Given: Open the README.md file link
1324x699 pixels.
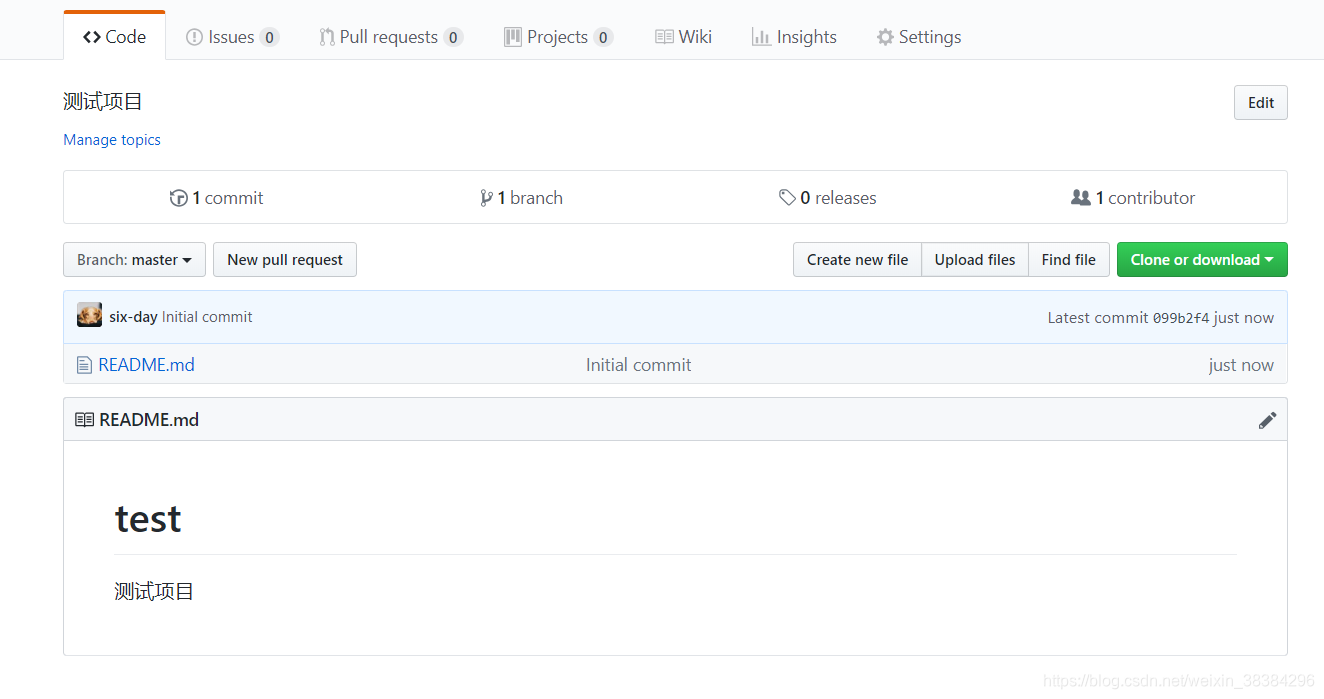Looking at the screenshot, I should (146, 365).
